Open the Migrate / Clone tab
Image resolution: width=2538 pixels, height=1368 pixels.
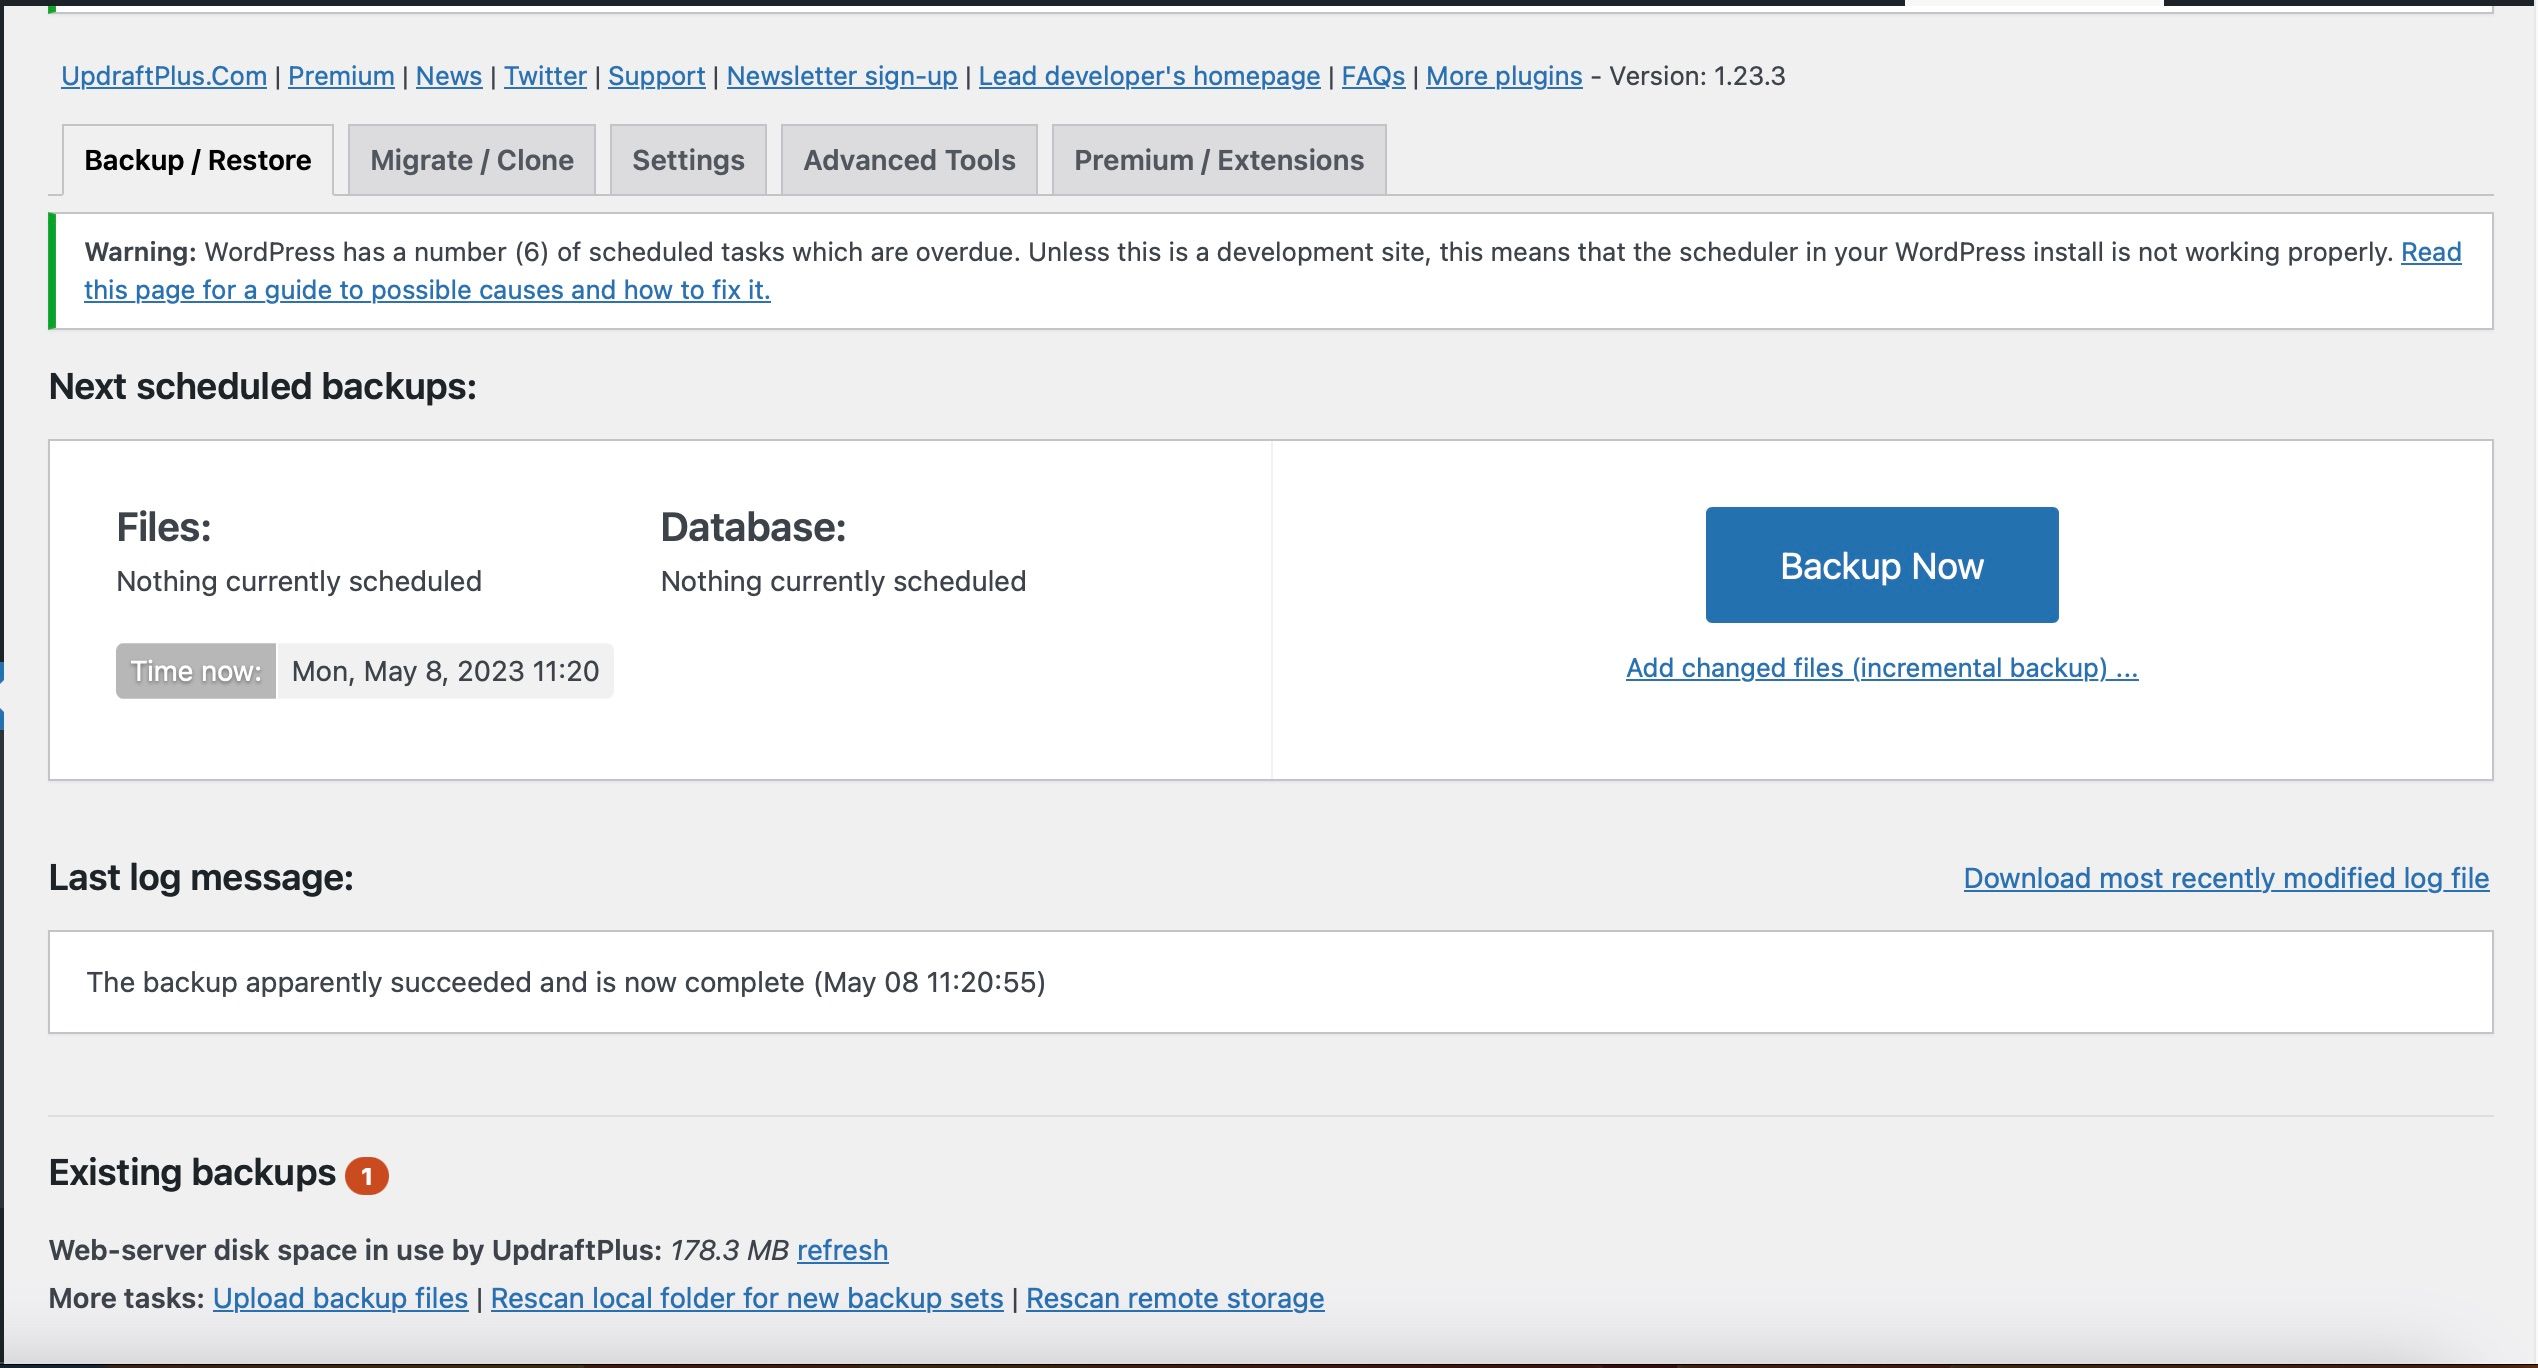471,160
